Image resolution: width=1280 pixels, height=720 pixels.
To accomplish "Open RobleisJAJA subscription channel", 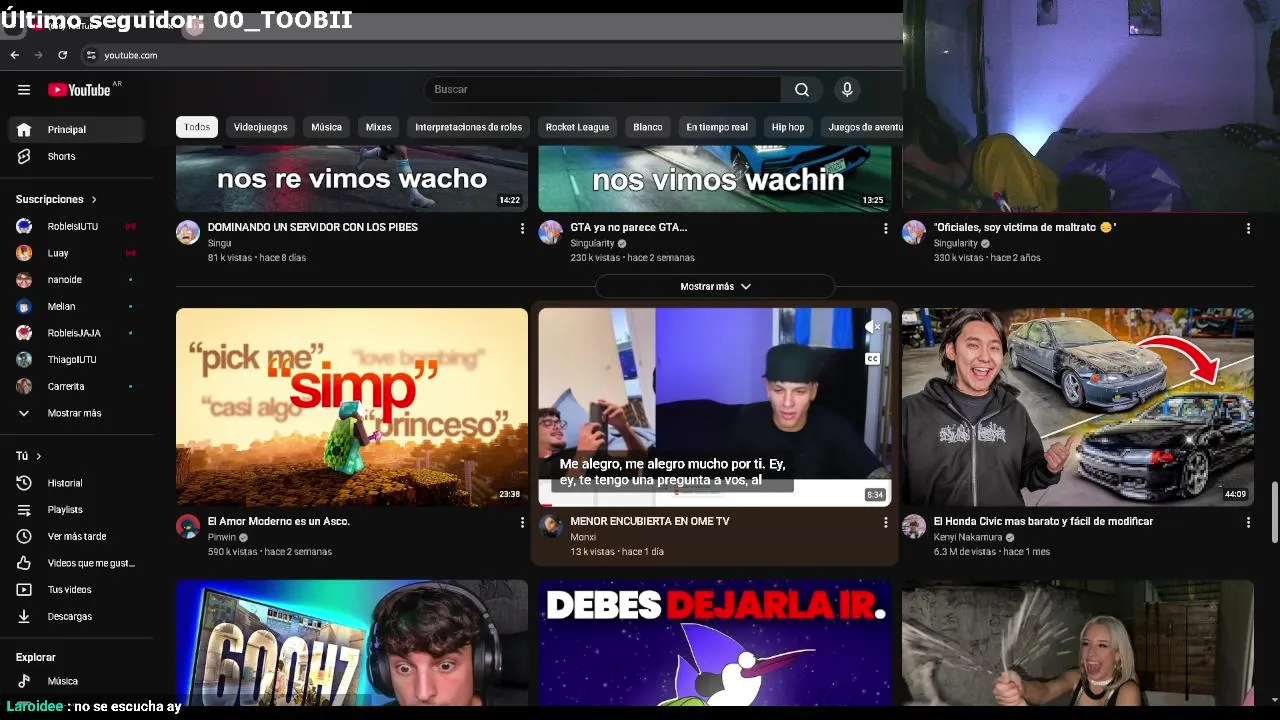I will pyautogui.click(x=77, y=333).
